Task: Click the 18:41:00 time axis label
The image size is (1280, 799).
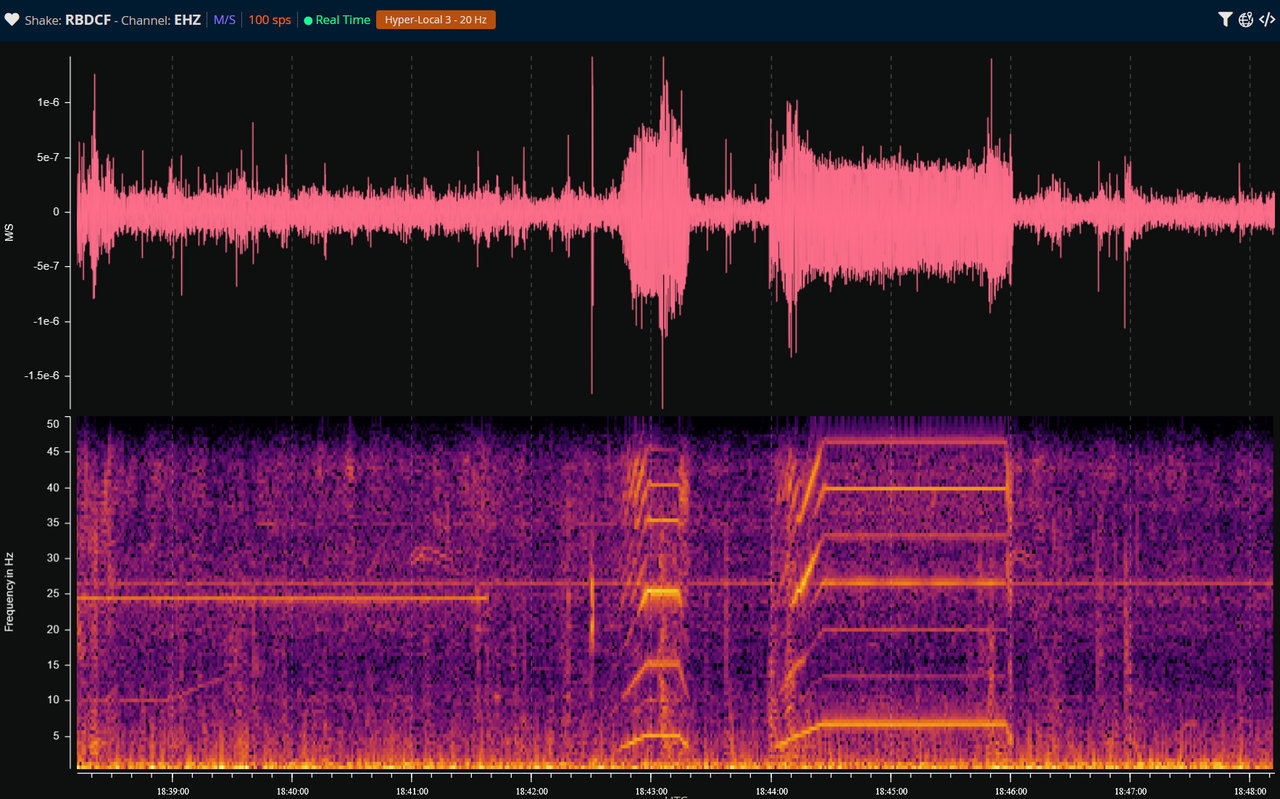Action: pyautogui.click(x=411, y=790)
